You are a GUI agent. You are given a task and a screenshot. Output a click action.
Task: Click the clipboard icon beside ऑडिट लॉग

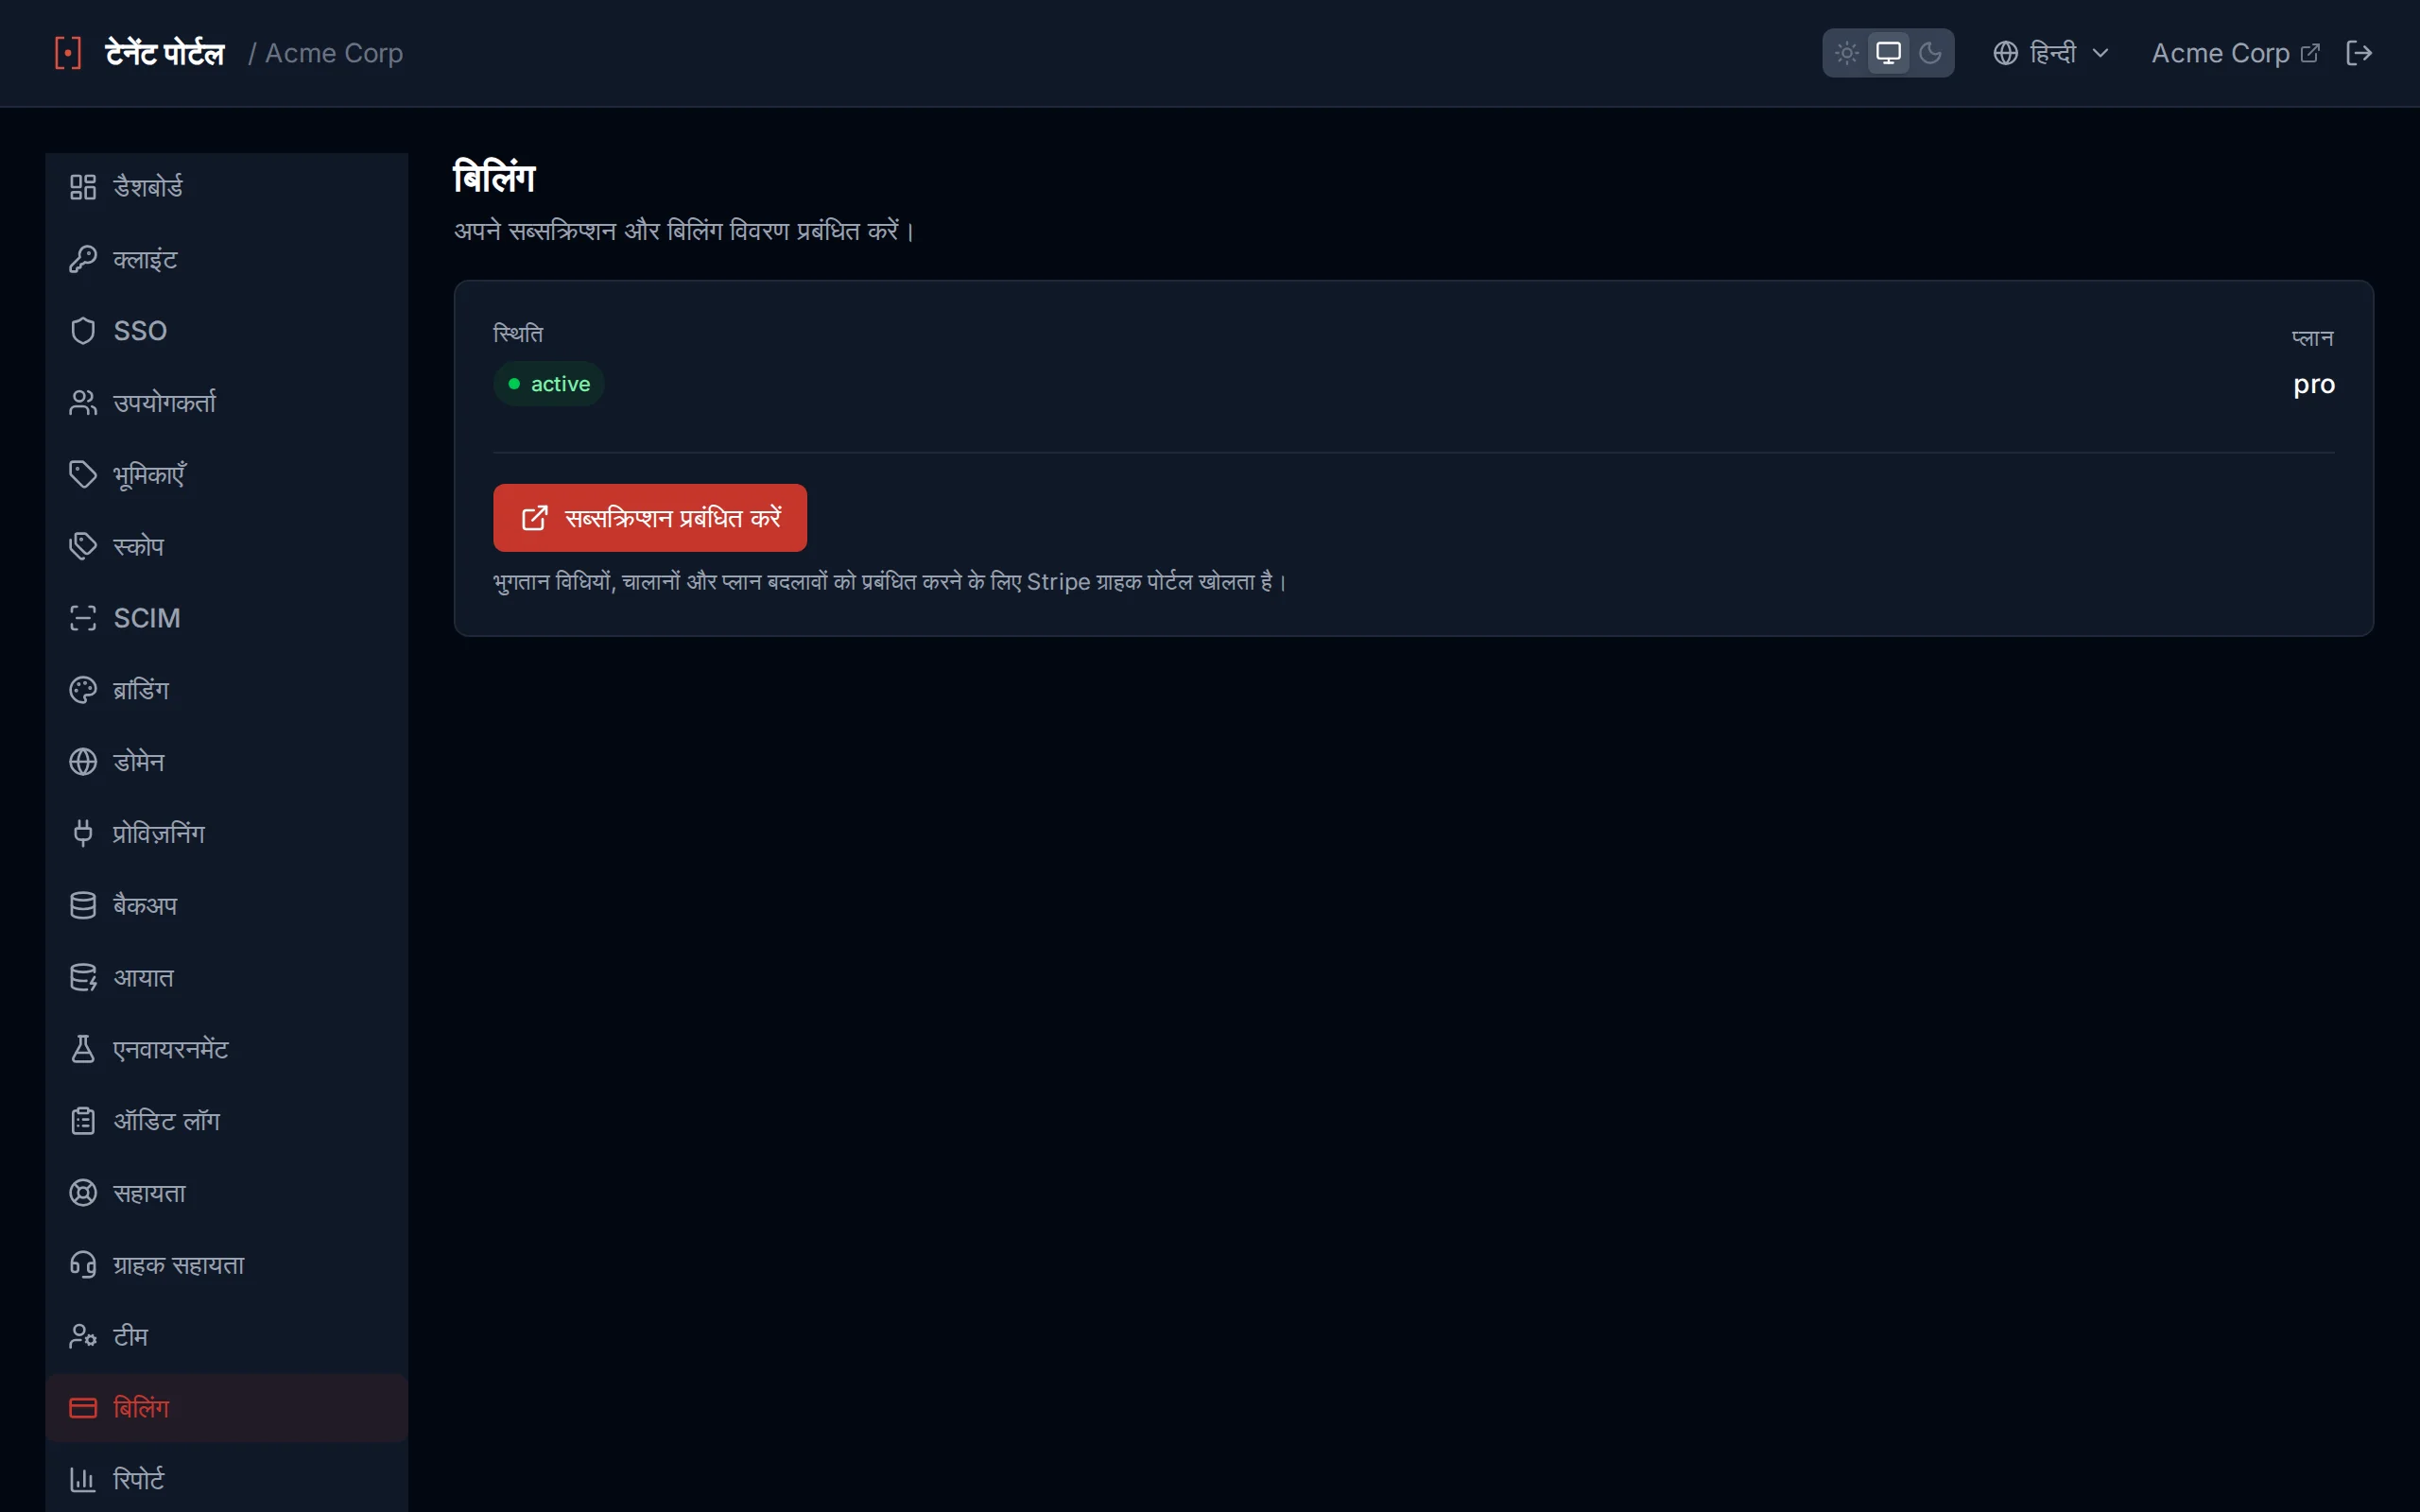click(x=83, y=1121)
